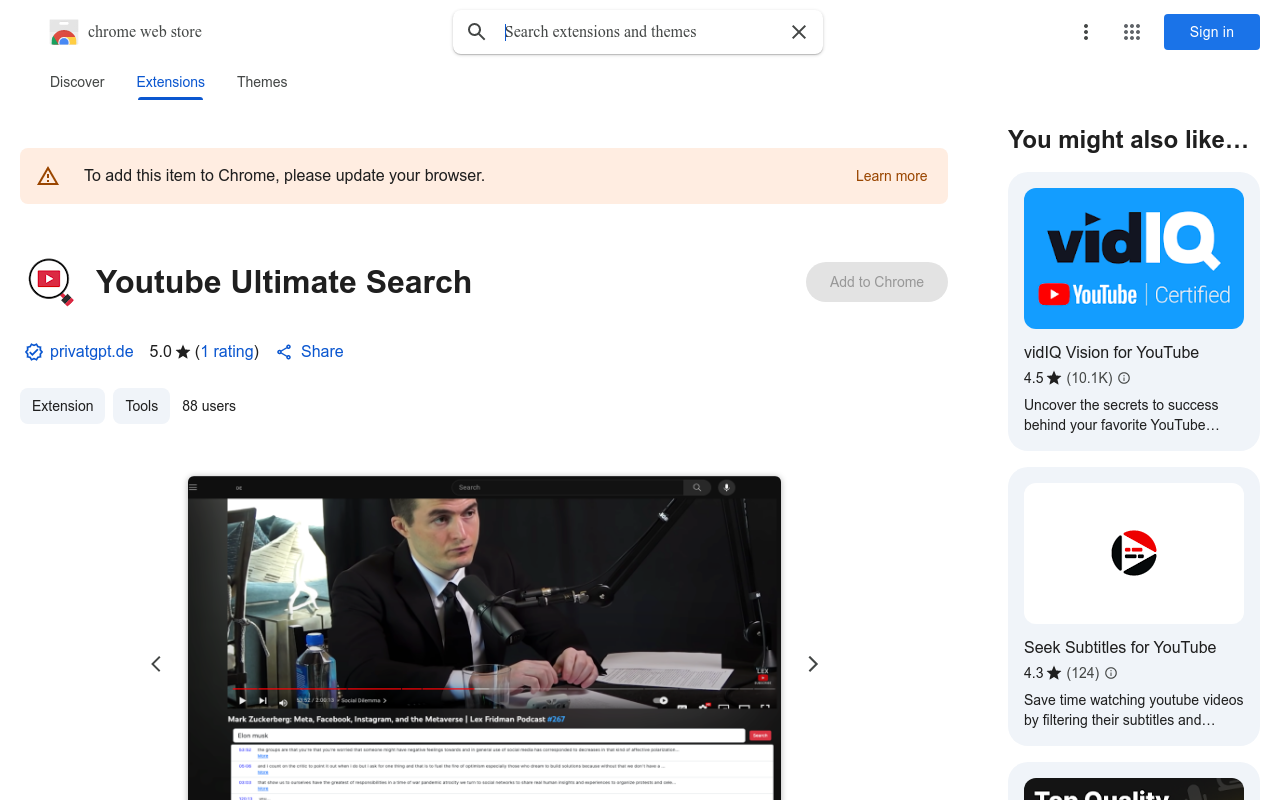Screen dimensions: 1280x800
Task: Click the rating star next to 5.0
Action: click(x=183, y=352)
